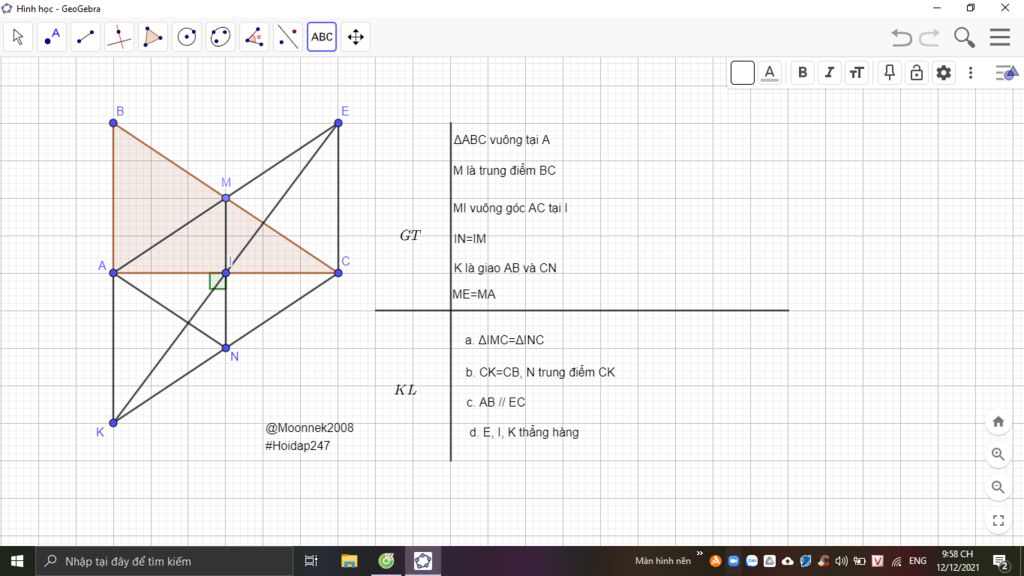Switch ENG input language

[x=918, y=561]
